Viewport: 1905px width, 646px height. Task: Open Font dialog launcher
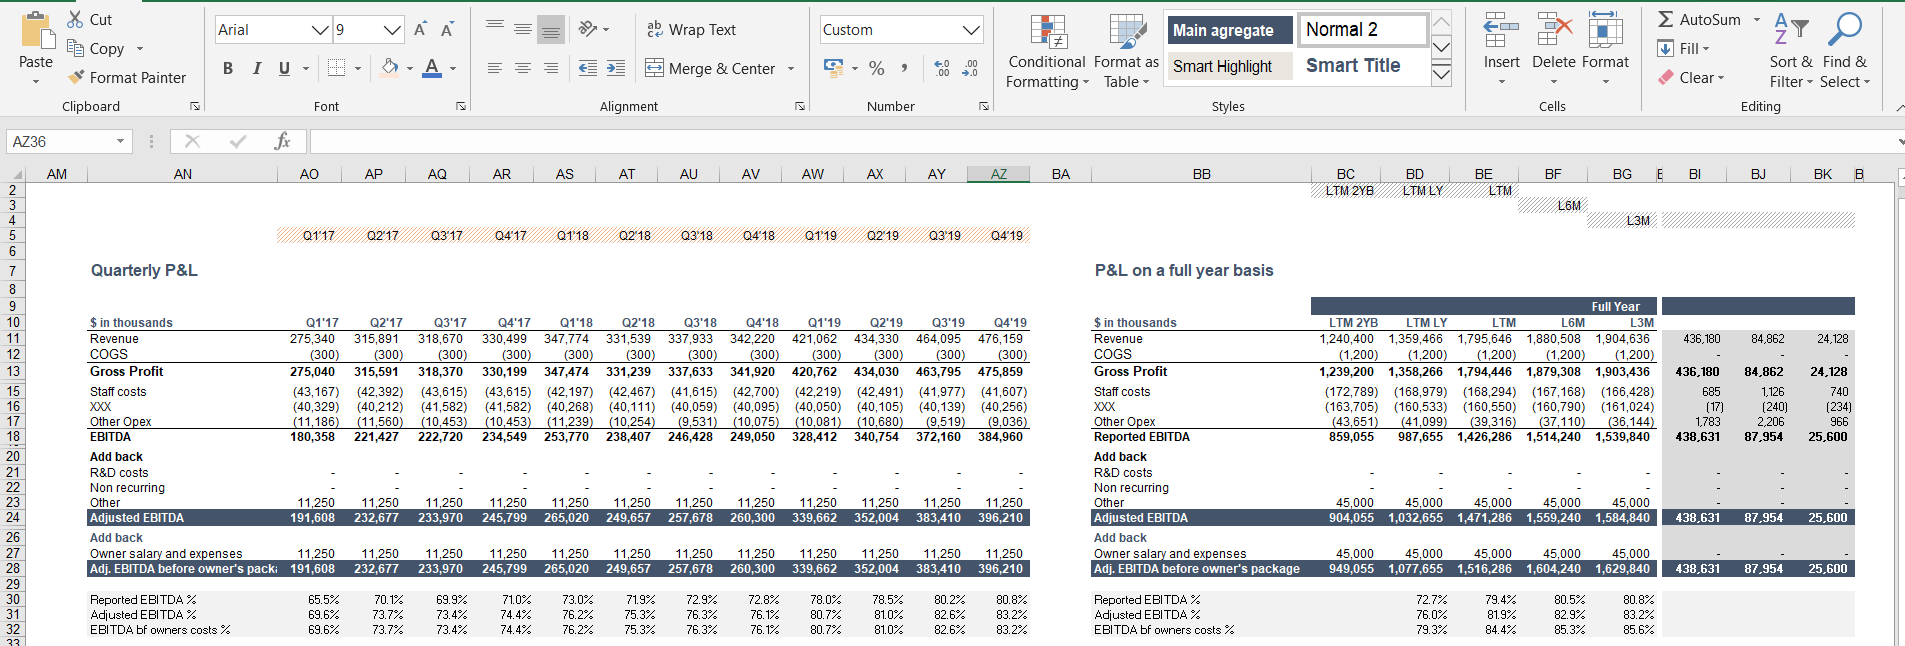[461, 106]
